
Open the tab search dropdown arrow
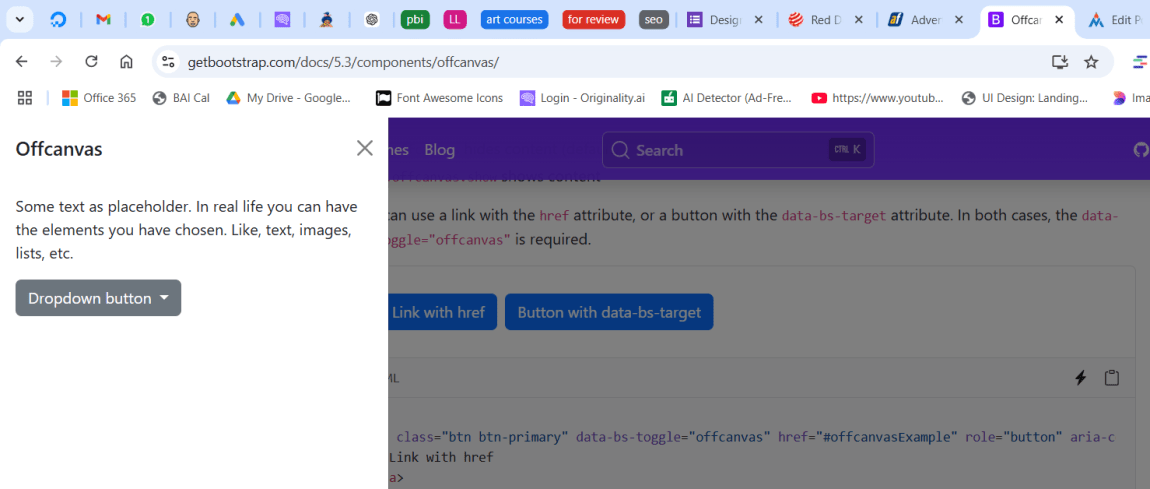point(20,19)
